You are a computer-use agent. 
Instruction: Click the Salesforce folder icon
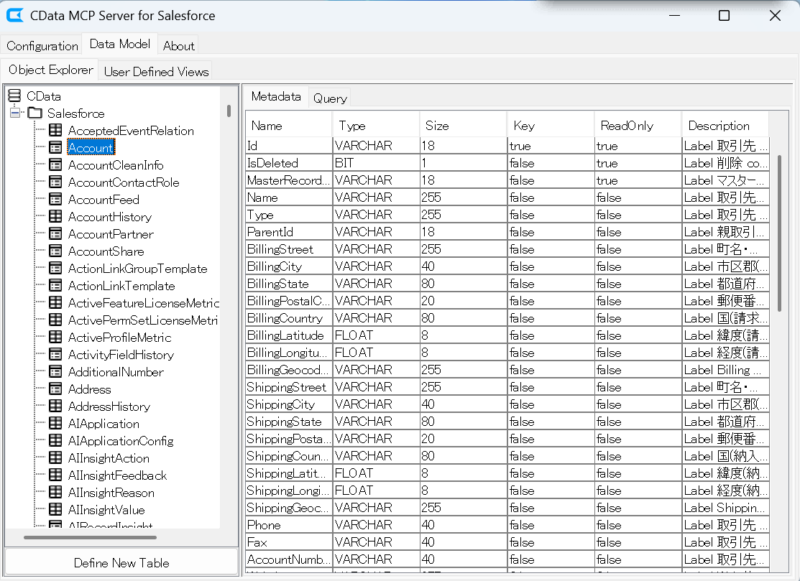click(x=35, y=113)
